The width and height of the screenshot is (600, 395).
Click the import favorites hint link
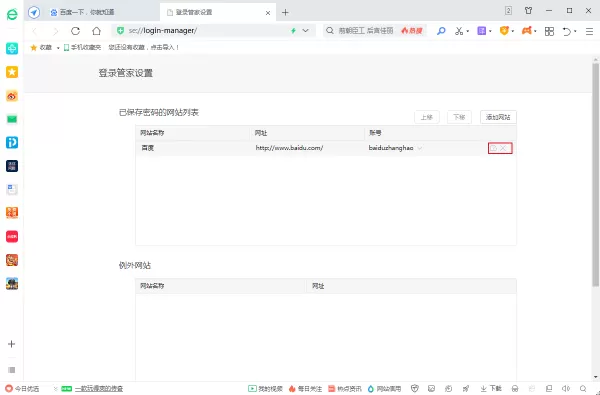[144, 47]
